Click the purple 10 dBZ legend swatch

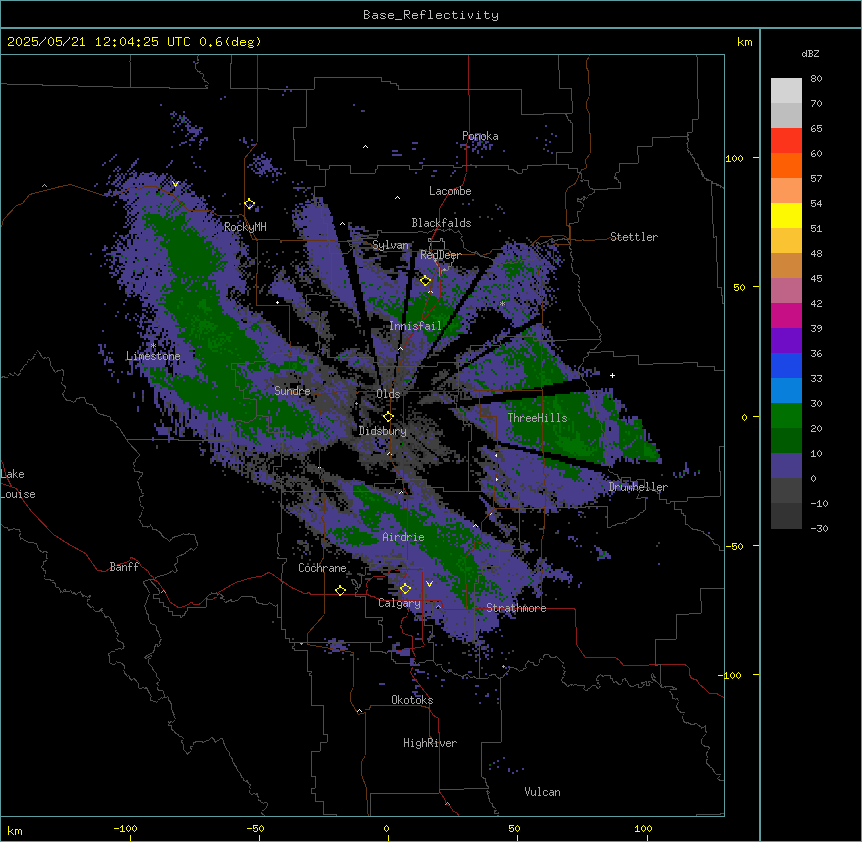786,466
